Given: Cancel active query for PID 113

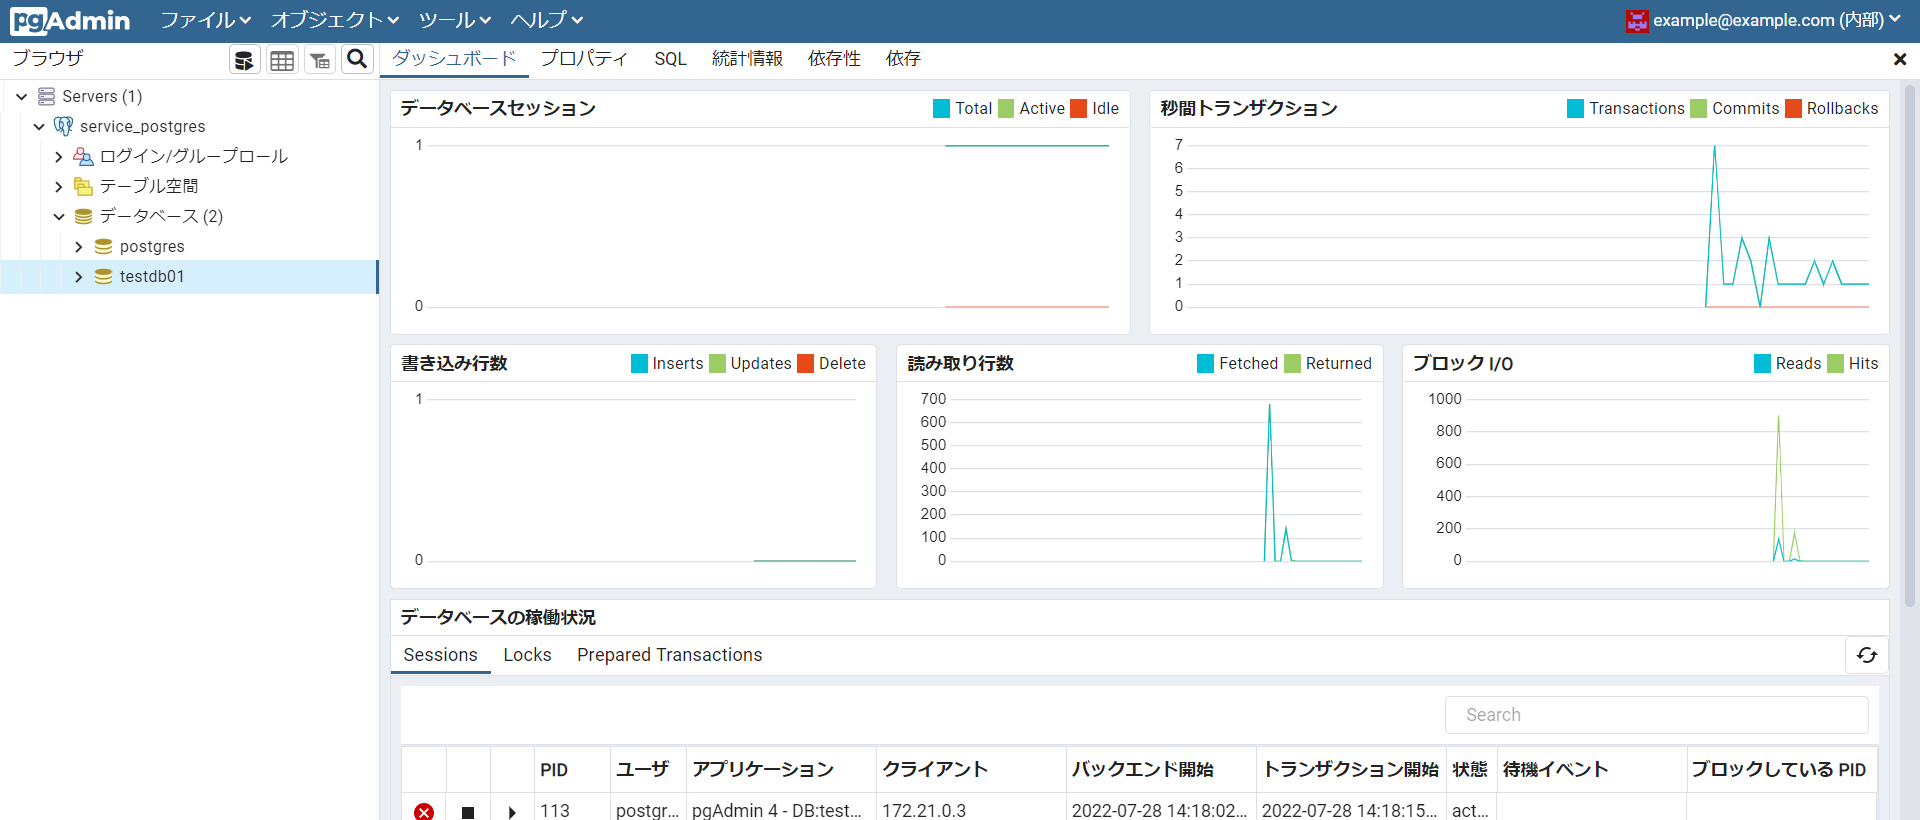Looking at the screenshot, I should click(x=468, y=812).
